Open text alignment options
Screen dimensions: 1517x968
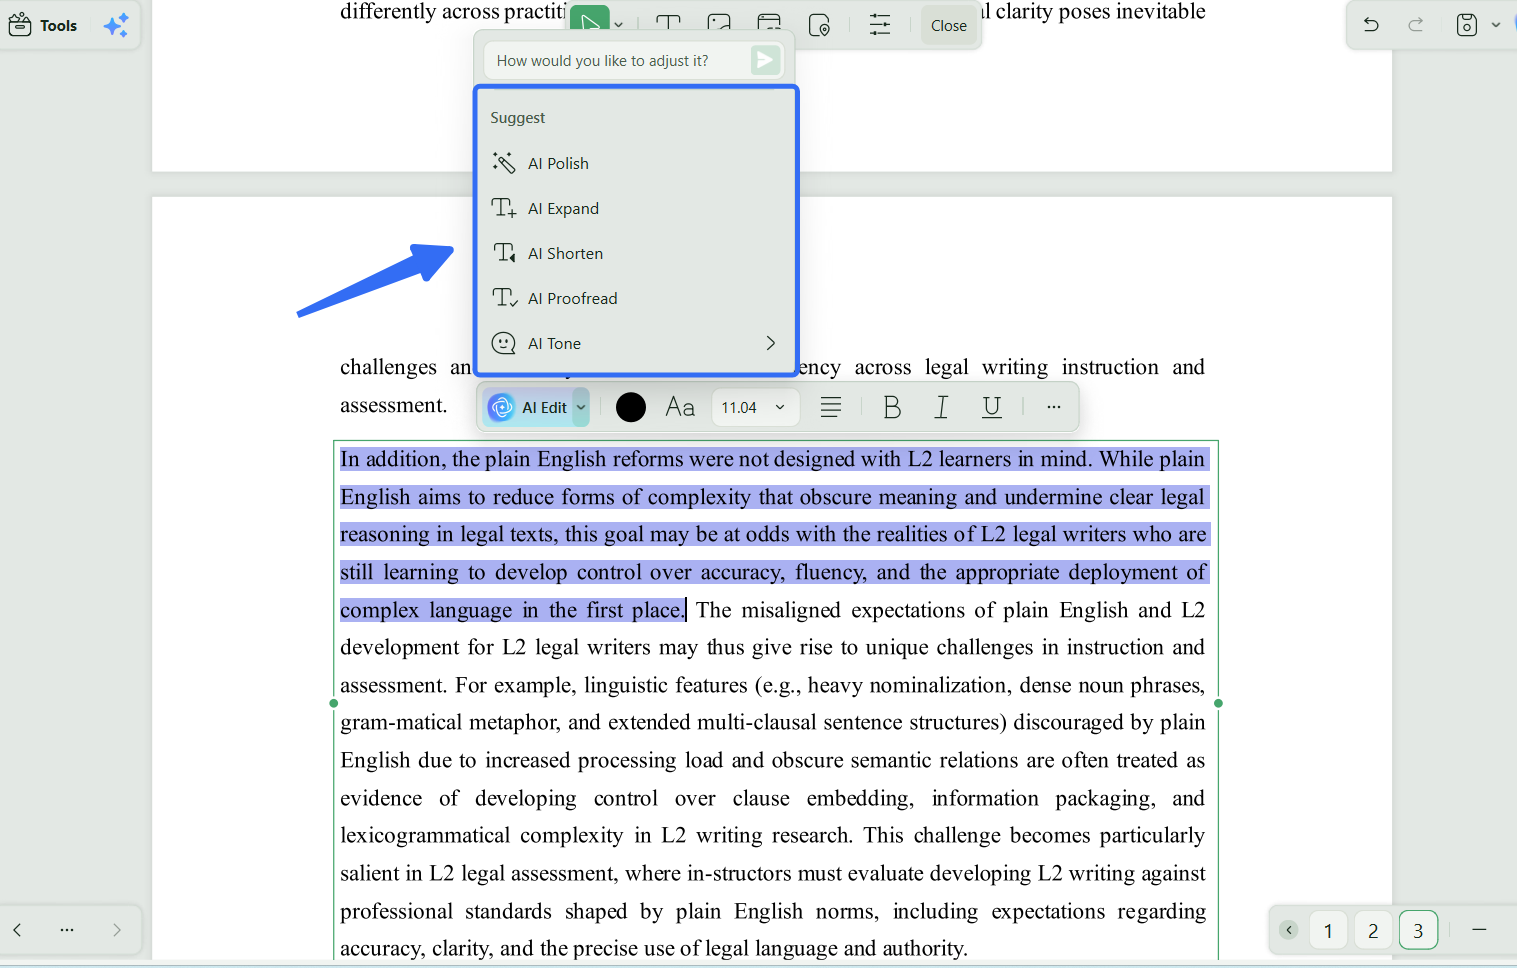tap(831, 407)
